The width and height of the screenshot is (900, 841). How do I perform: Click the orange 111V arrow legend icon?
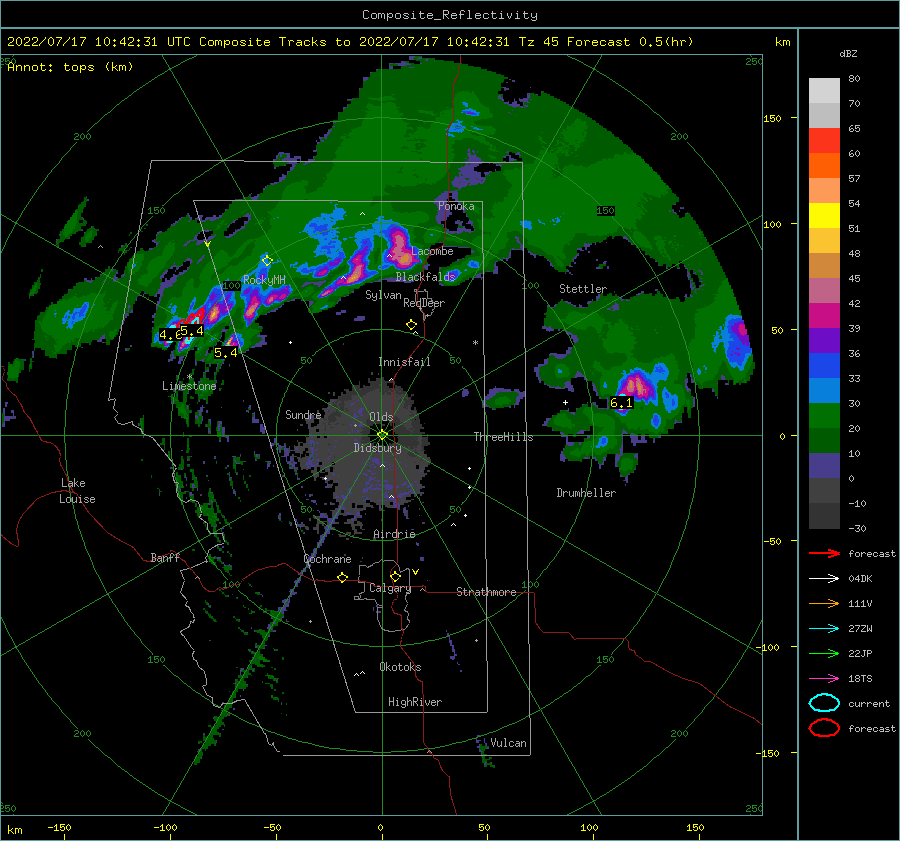coord(824,603)
